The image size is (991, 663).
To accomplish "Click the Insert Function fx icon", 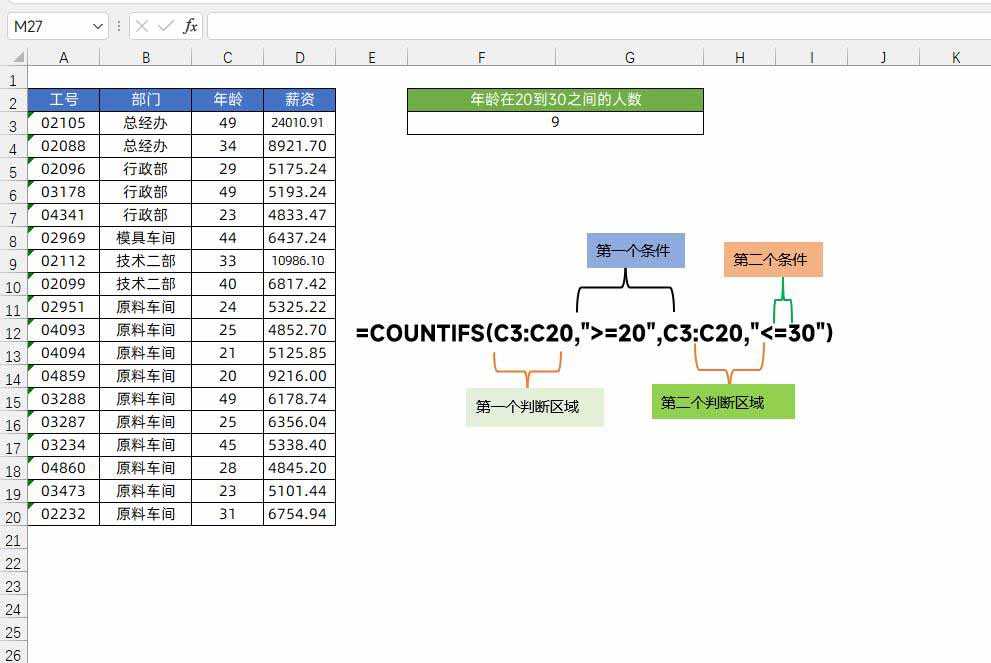I will [190, 26].
